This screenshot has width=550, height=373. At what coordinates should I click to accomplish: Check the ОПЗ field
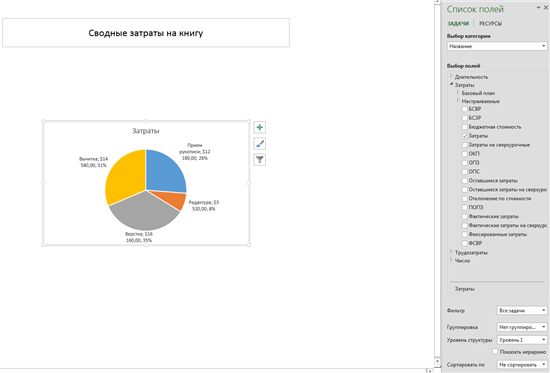465,163
